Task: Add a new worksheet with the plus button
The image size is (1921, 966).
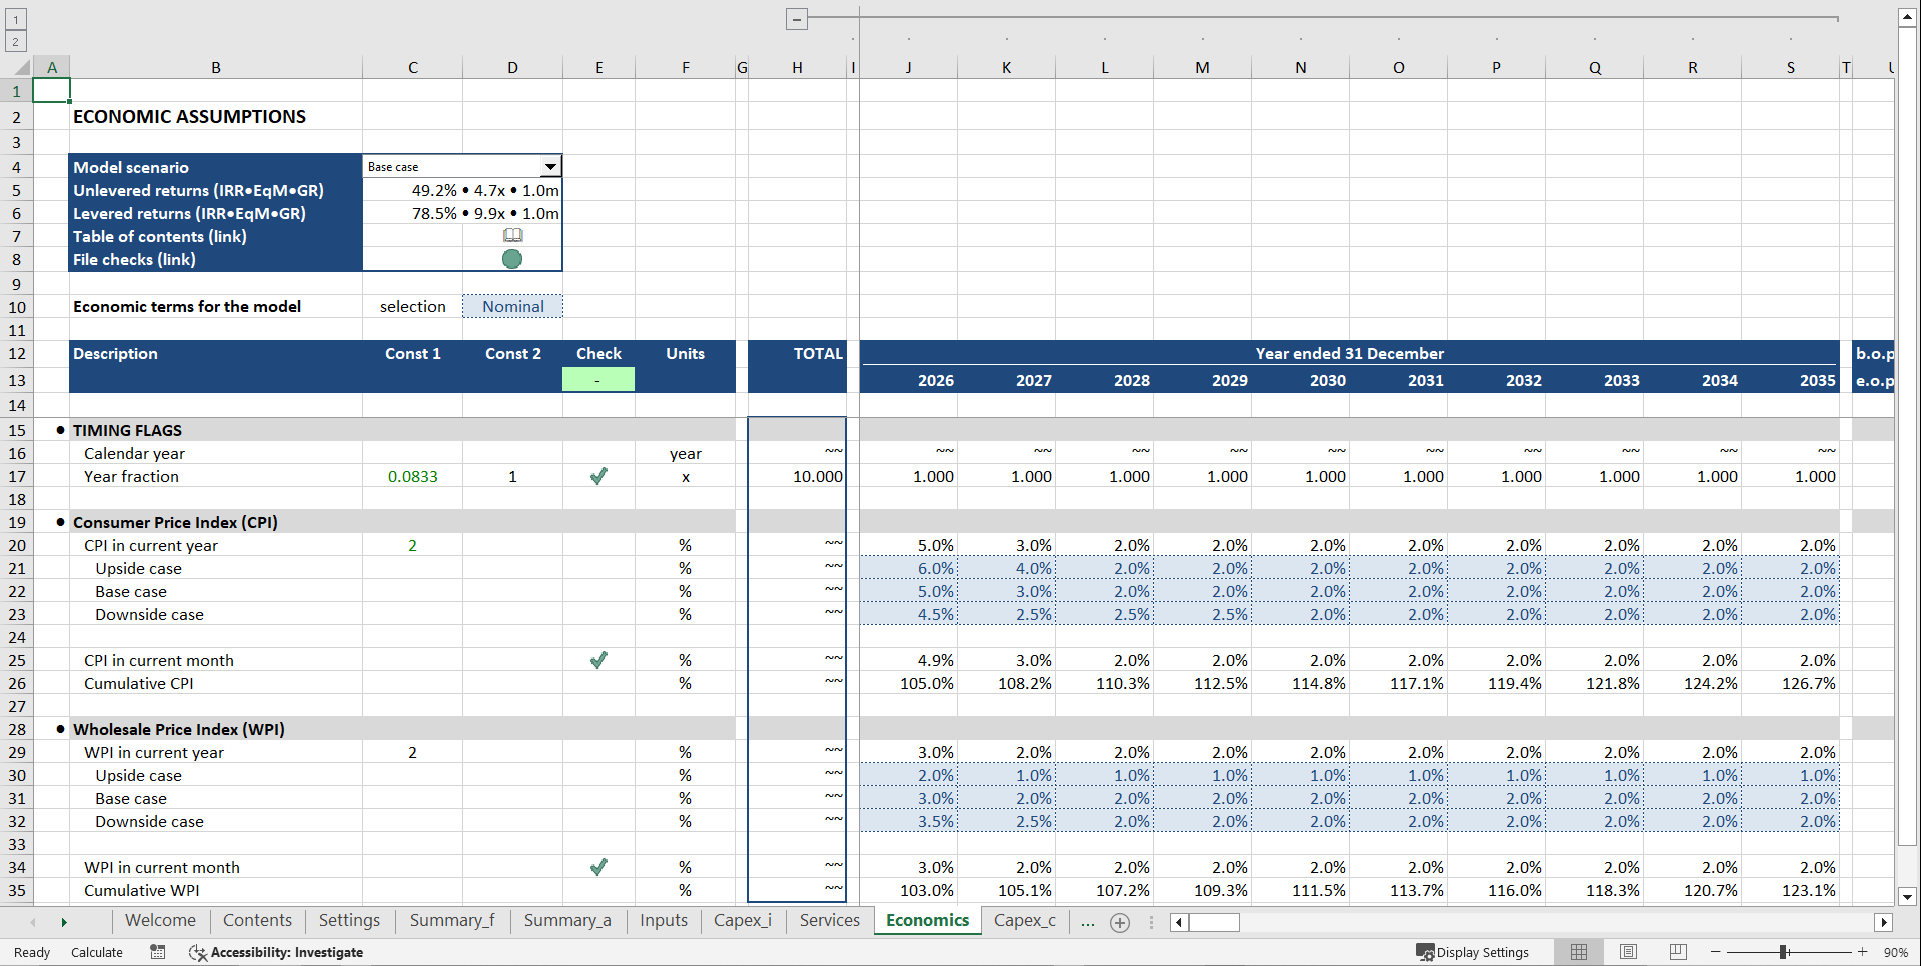Action: [1119, 922]
